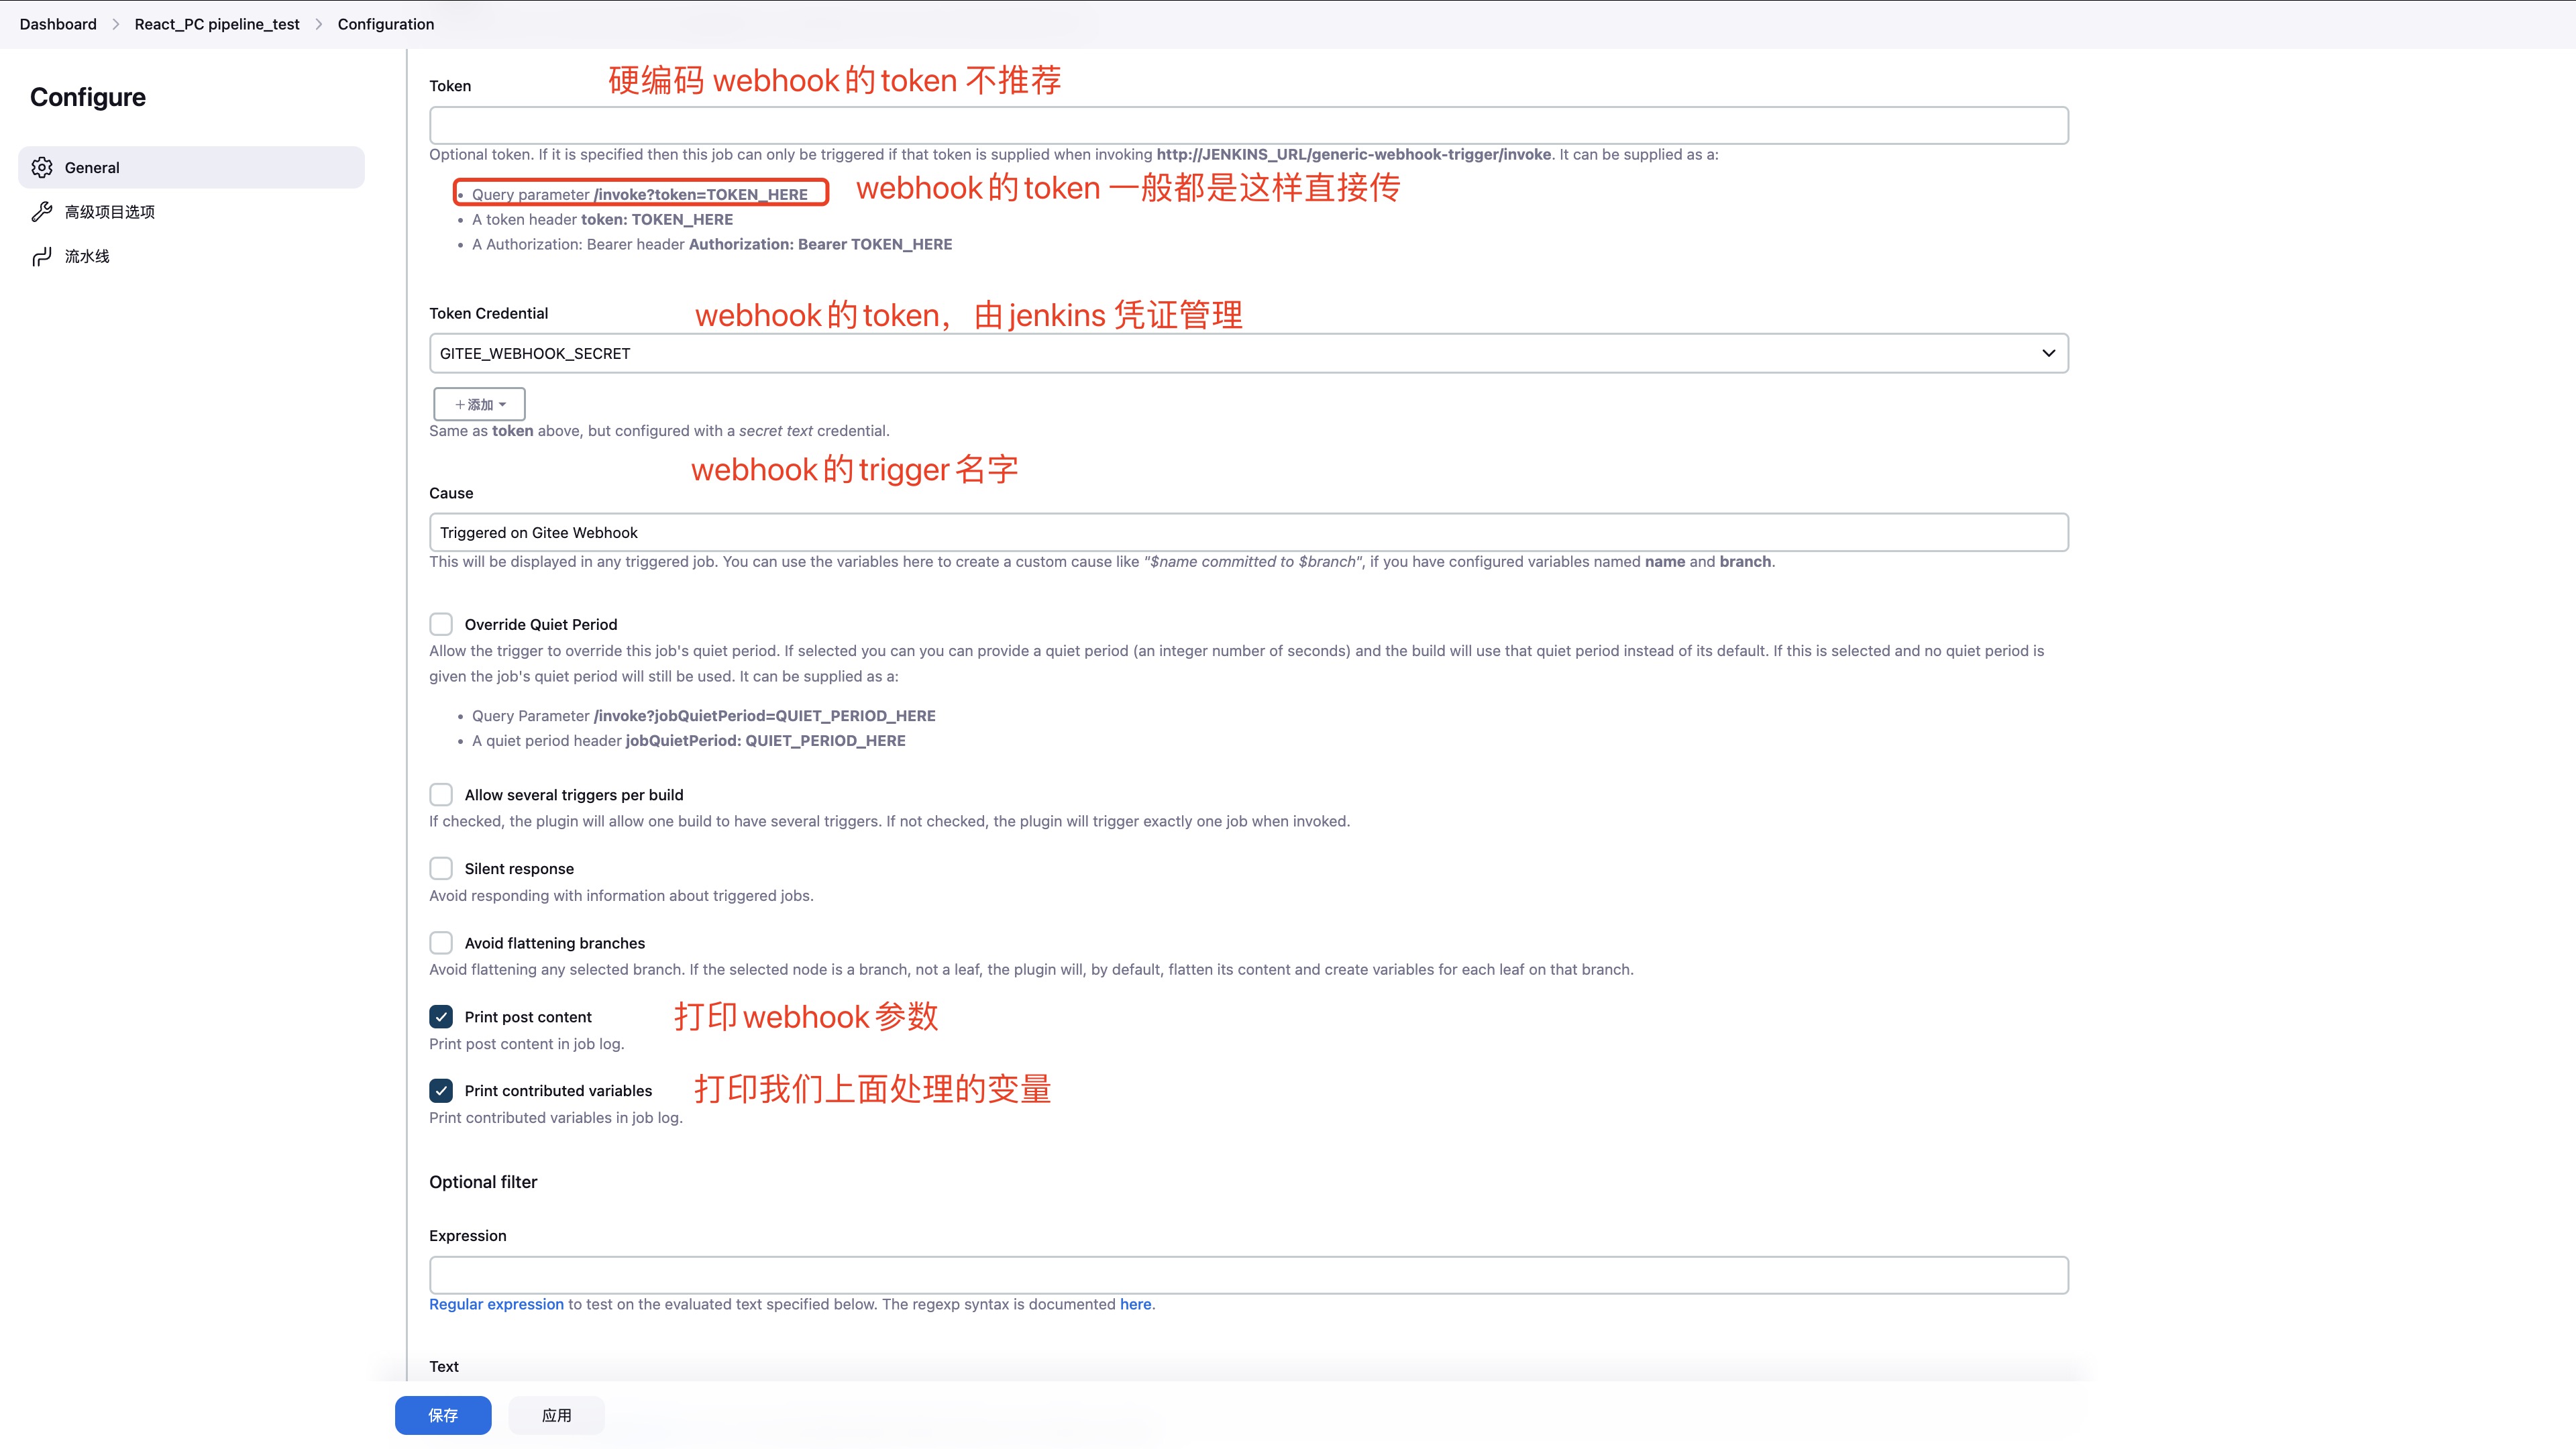
Task: Click the 'Configure' page heading
Action: click(88, 97)
